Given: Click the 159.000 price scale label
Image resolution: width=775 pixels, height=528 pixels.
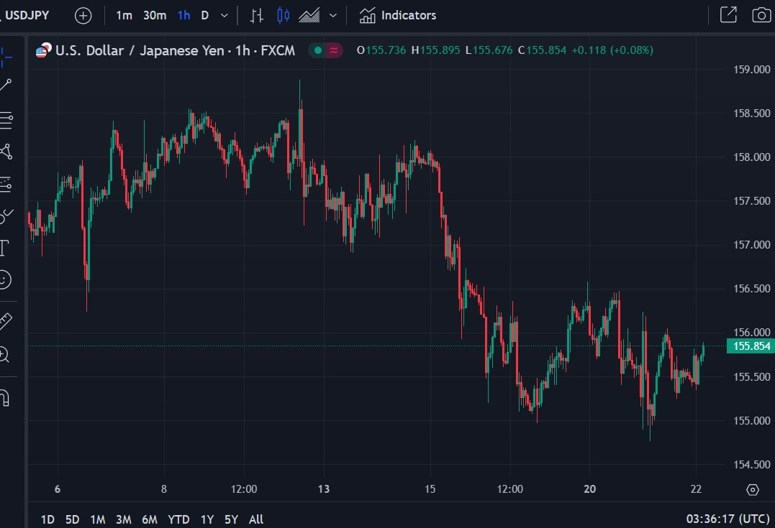Looking at the screenshot, I should 752,70.
